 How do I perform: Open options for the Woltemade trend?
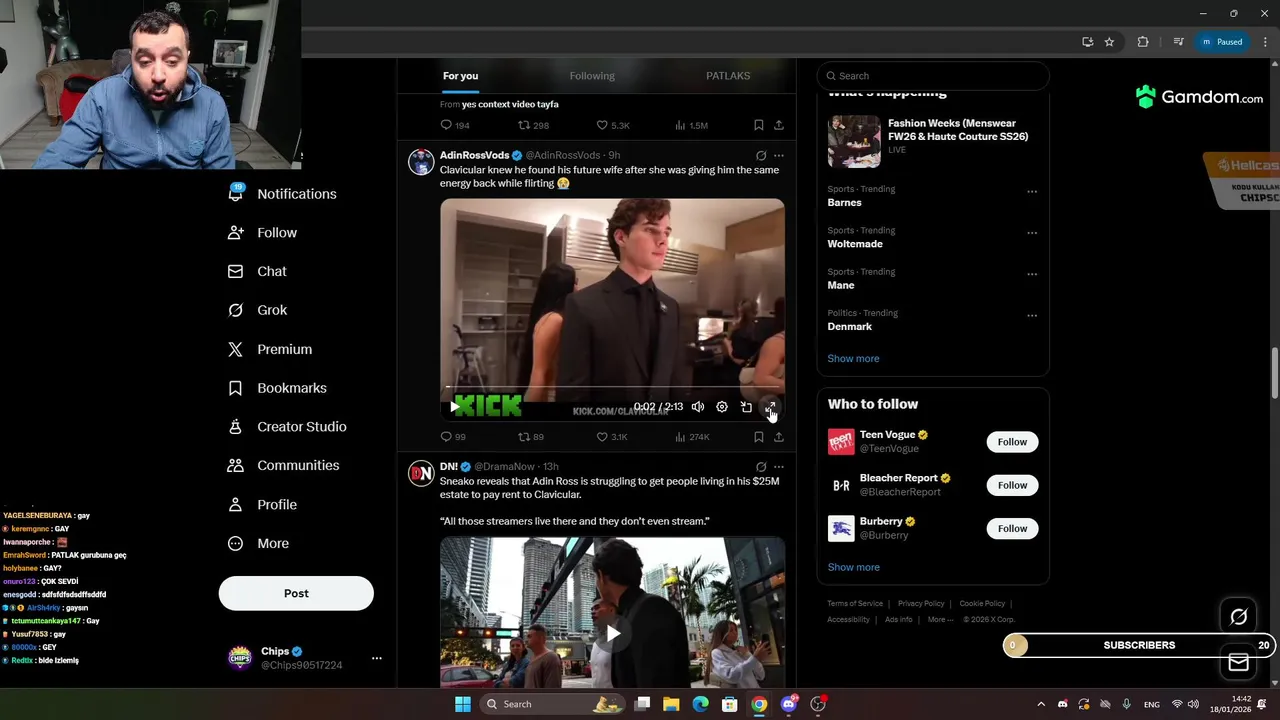tap(1032, 233)
